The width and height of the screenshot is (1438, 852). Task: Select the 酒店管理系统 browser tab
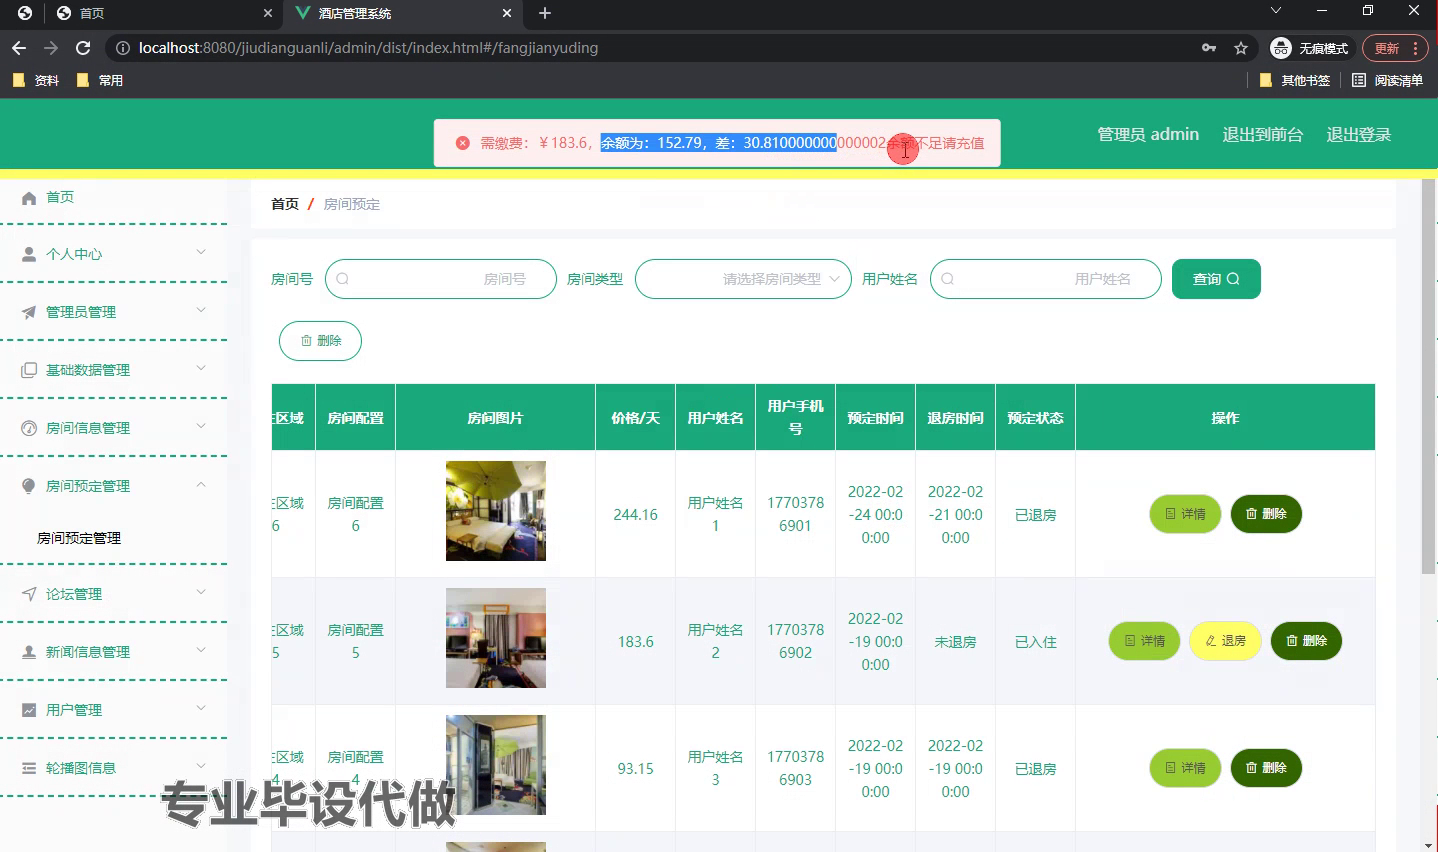pos(403,13)
